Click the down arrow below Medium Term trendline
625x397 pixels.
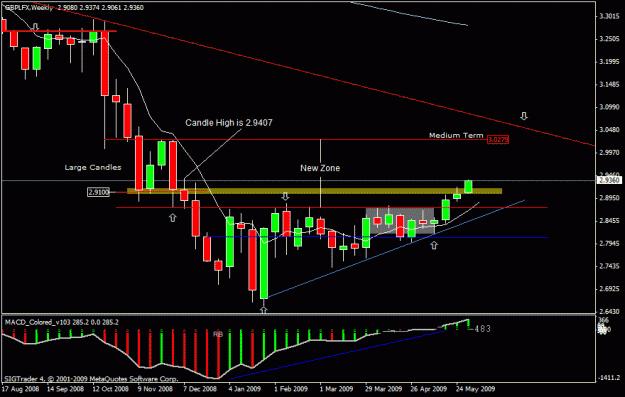tap(524, 116)
